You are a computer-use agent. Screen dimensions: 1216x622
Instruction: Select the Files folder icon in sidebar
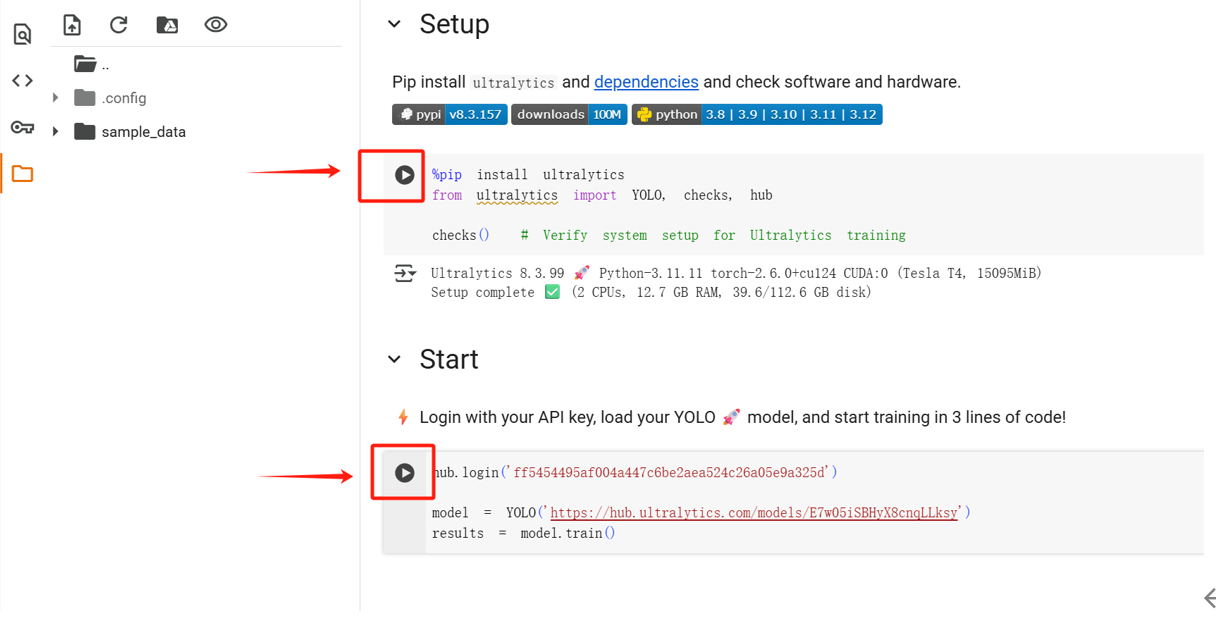point(22,173)
